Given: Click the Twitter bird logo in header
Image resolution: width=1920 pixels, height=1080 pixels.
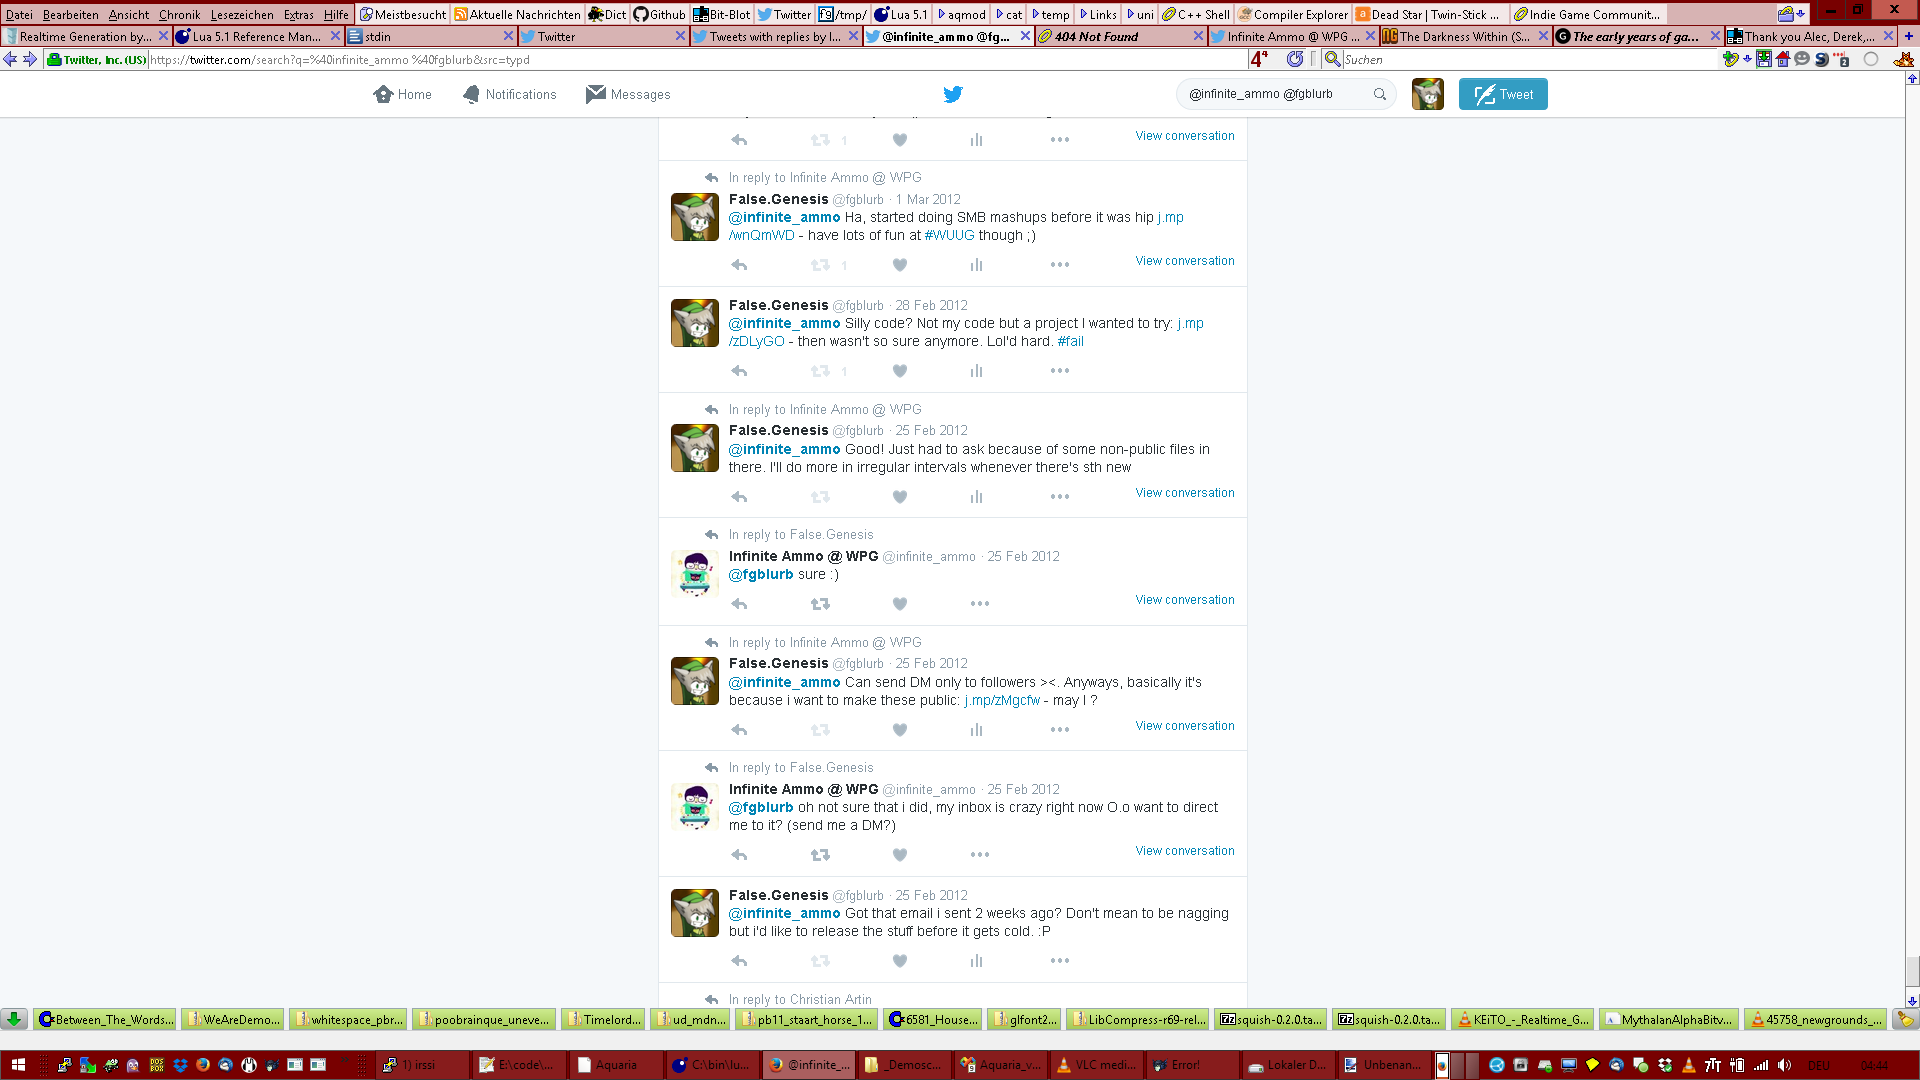Looking at the screenshot, I should point(953,94).
